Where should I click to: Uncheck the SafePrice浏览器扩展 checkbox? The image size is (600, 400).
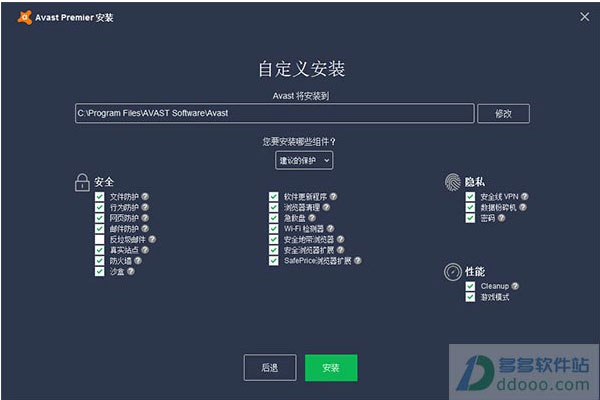(x=273, y=261)
